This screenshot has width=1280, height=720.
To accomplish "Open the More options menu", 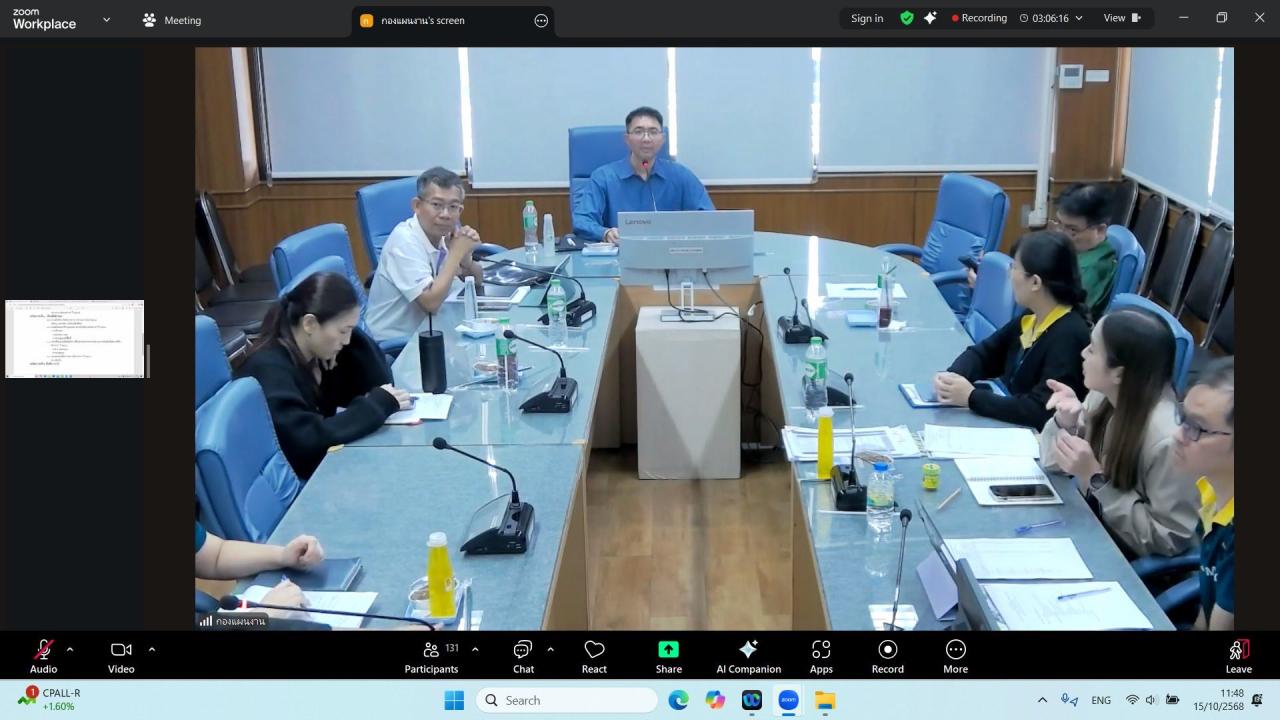I will (x=955, y=656).
